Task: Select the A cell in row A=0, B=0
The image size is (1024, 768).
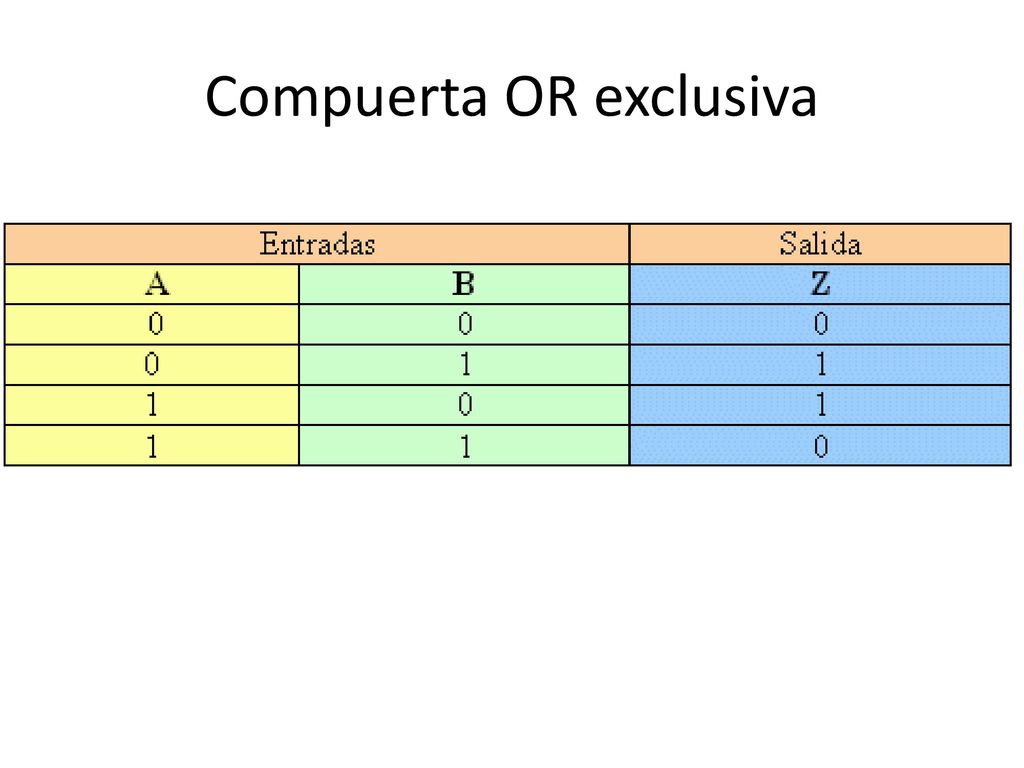Action: (152, 325)
